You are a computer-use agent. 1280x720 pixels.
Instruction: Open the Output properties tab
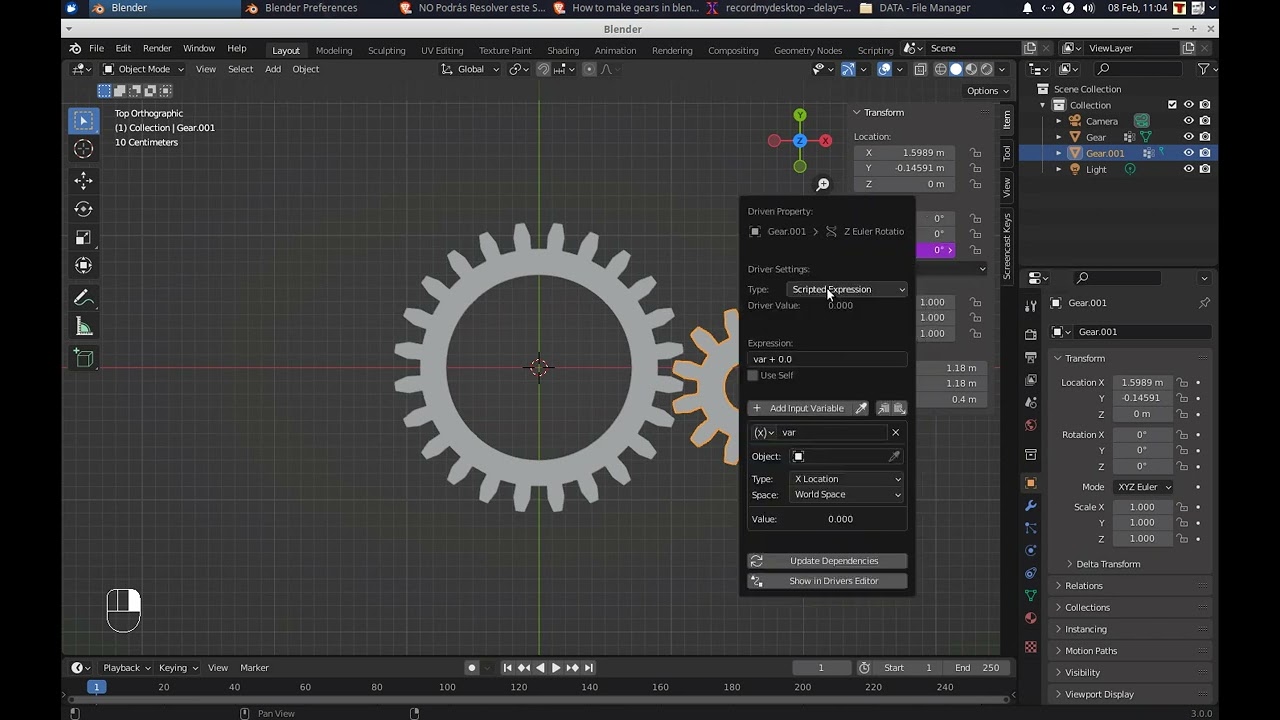(1031, 357)
